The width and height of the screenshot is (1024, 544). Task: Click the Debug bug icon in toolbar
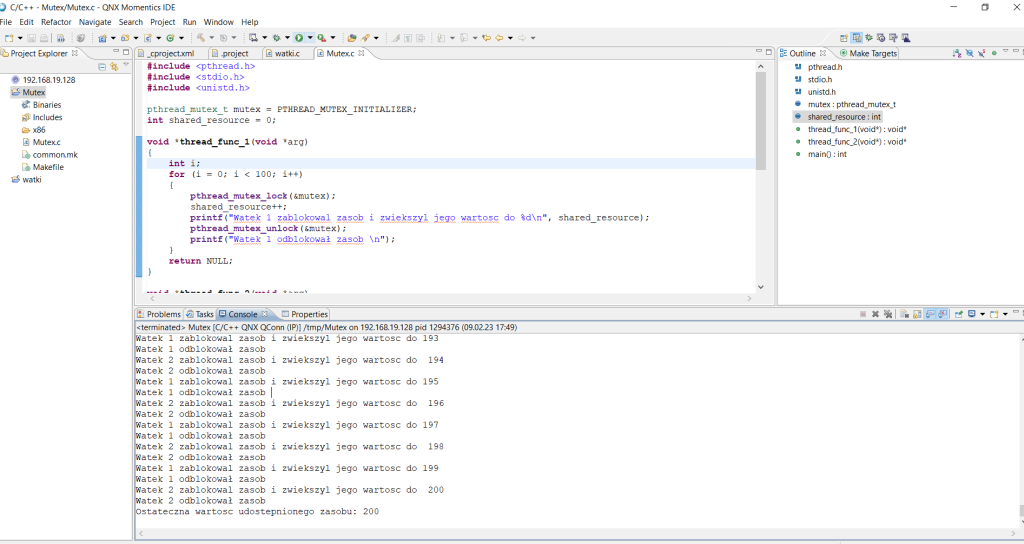click(276, 38)
